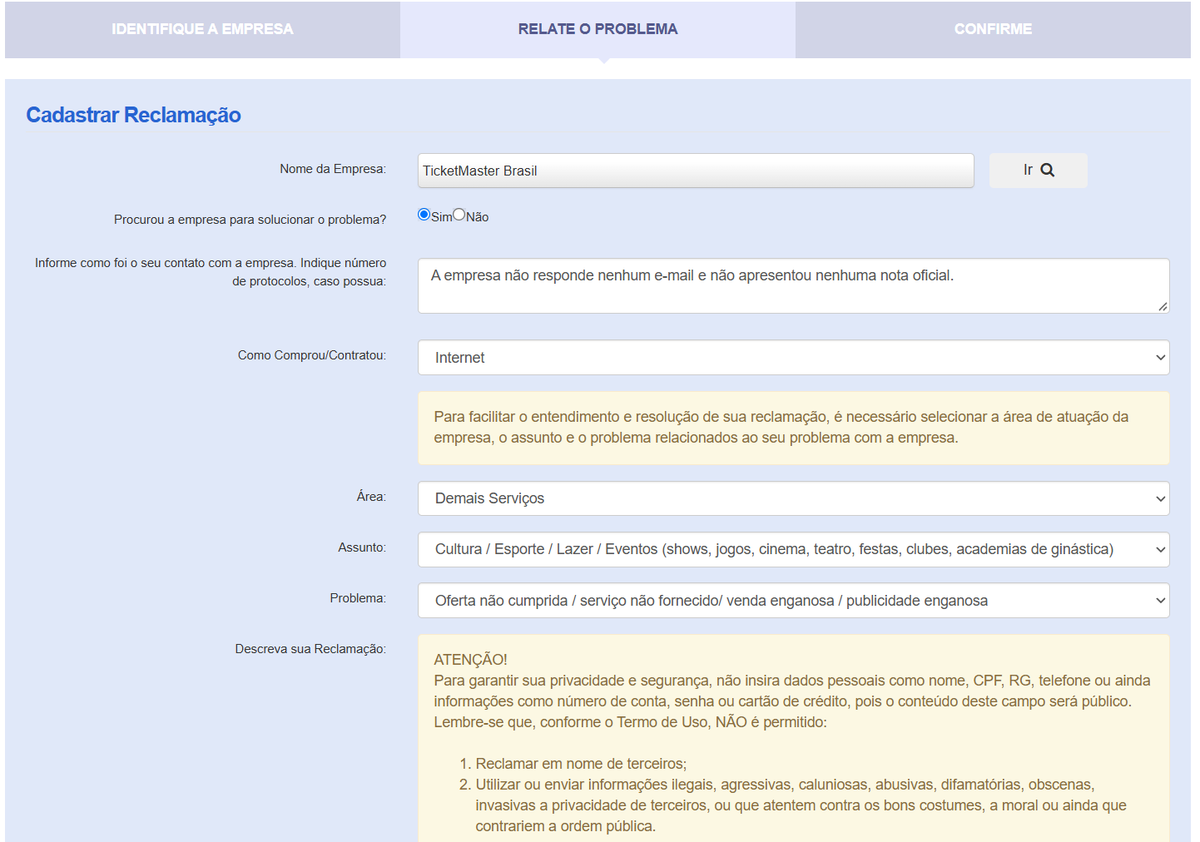Click the magnifier icon on the Ir button
This screenshot has width=1200, height=842.
(x=1047, y=170)
